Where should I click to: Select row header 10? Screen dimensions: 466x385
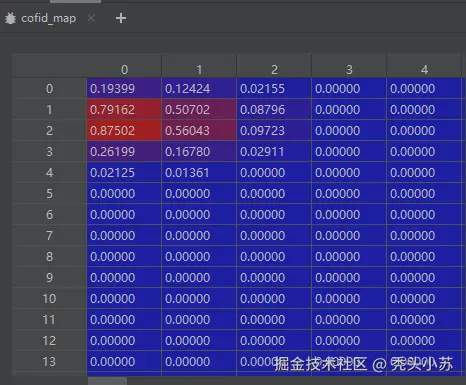(49, 299)
